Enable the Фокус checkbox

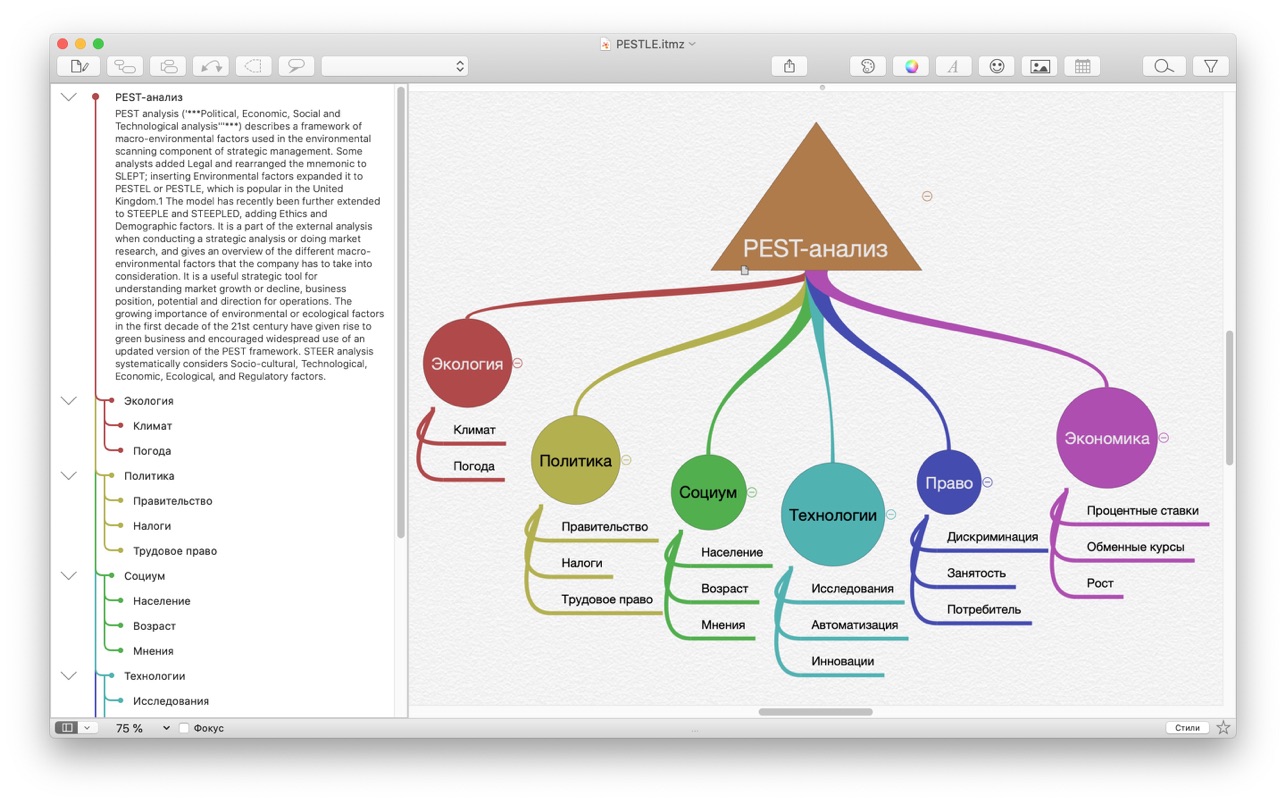[184, 728]
